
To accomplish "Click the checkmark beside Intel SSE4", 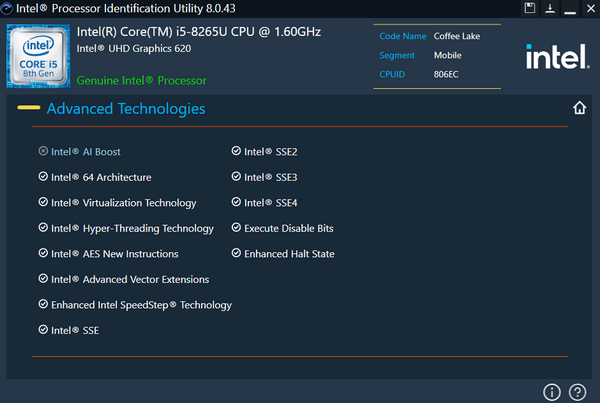I will [236, 203].
